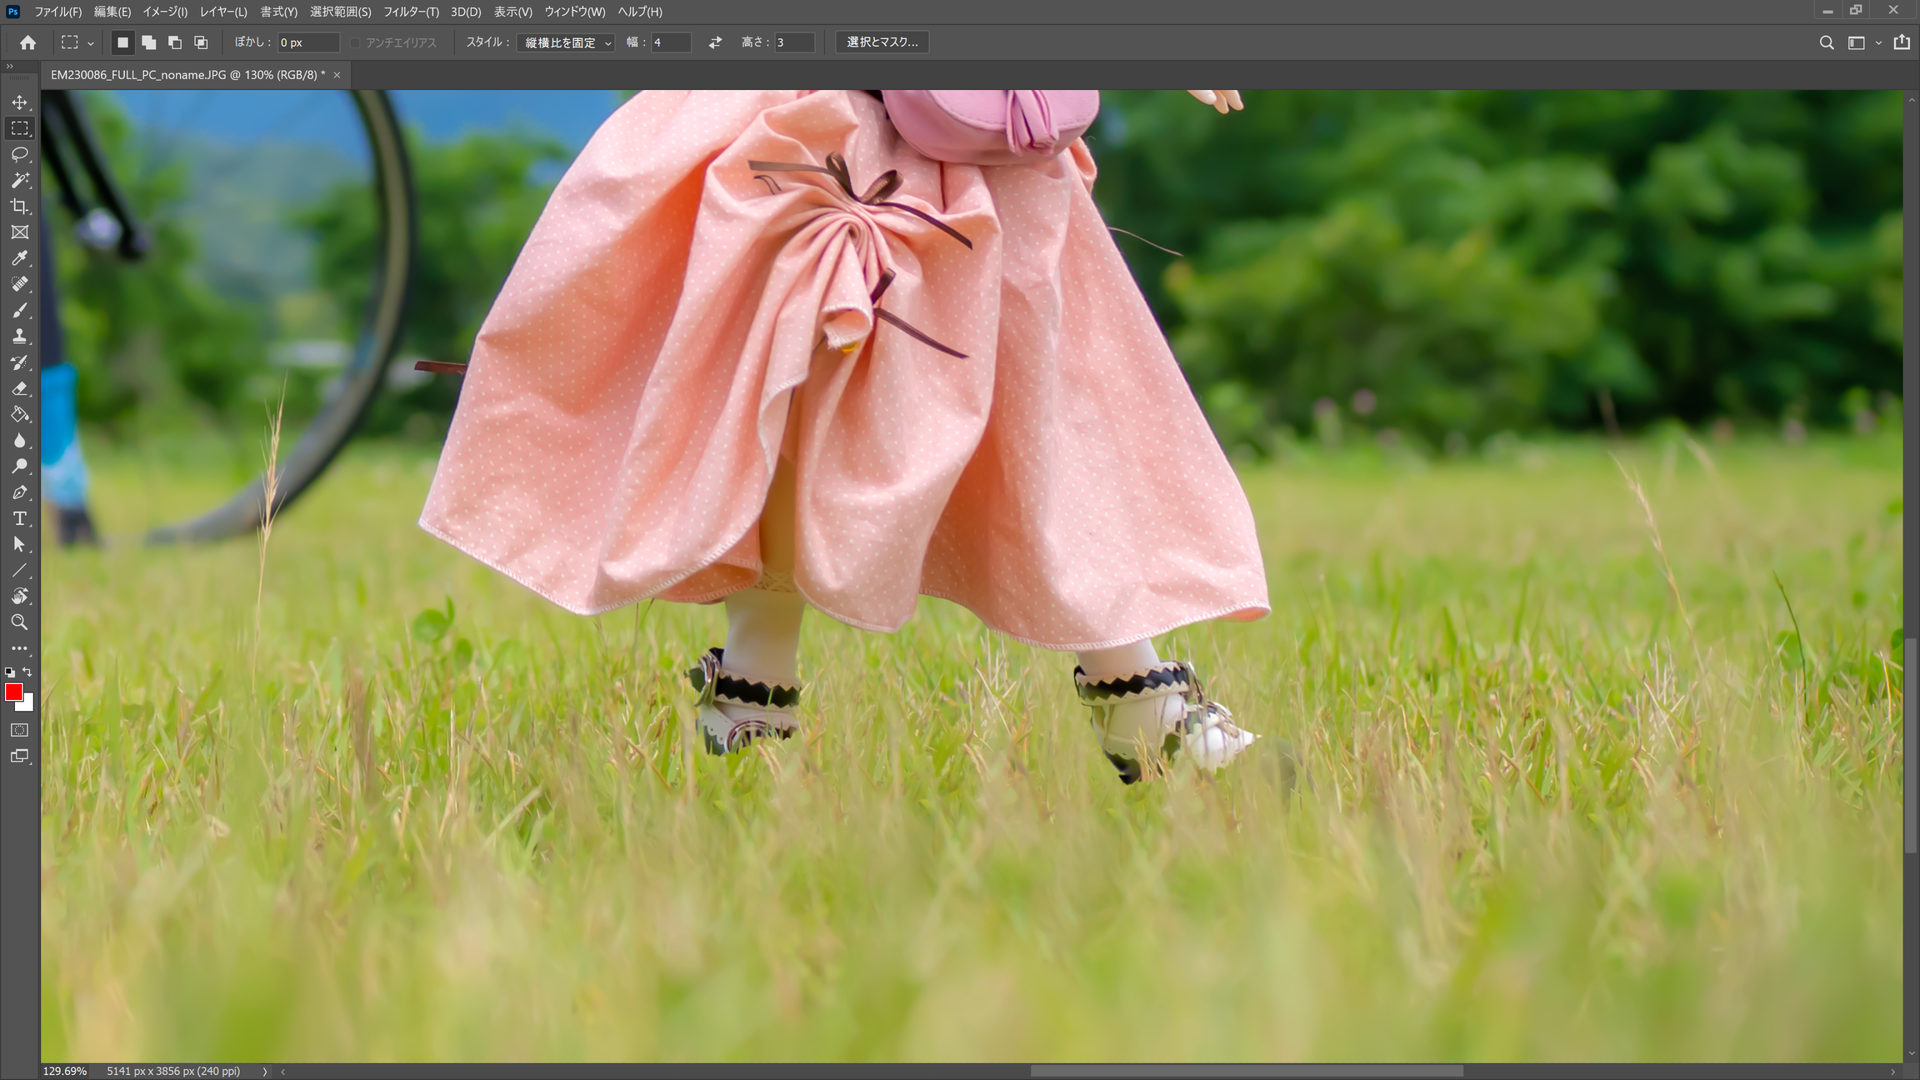Select the Clone Stamp tool

pos(19,336)
